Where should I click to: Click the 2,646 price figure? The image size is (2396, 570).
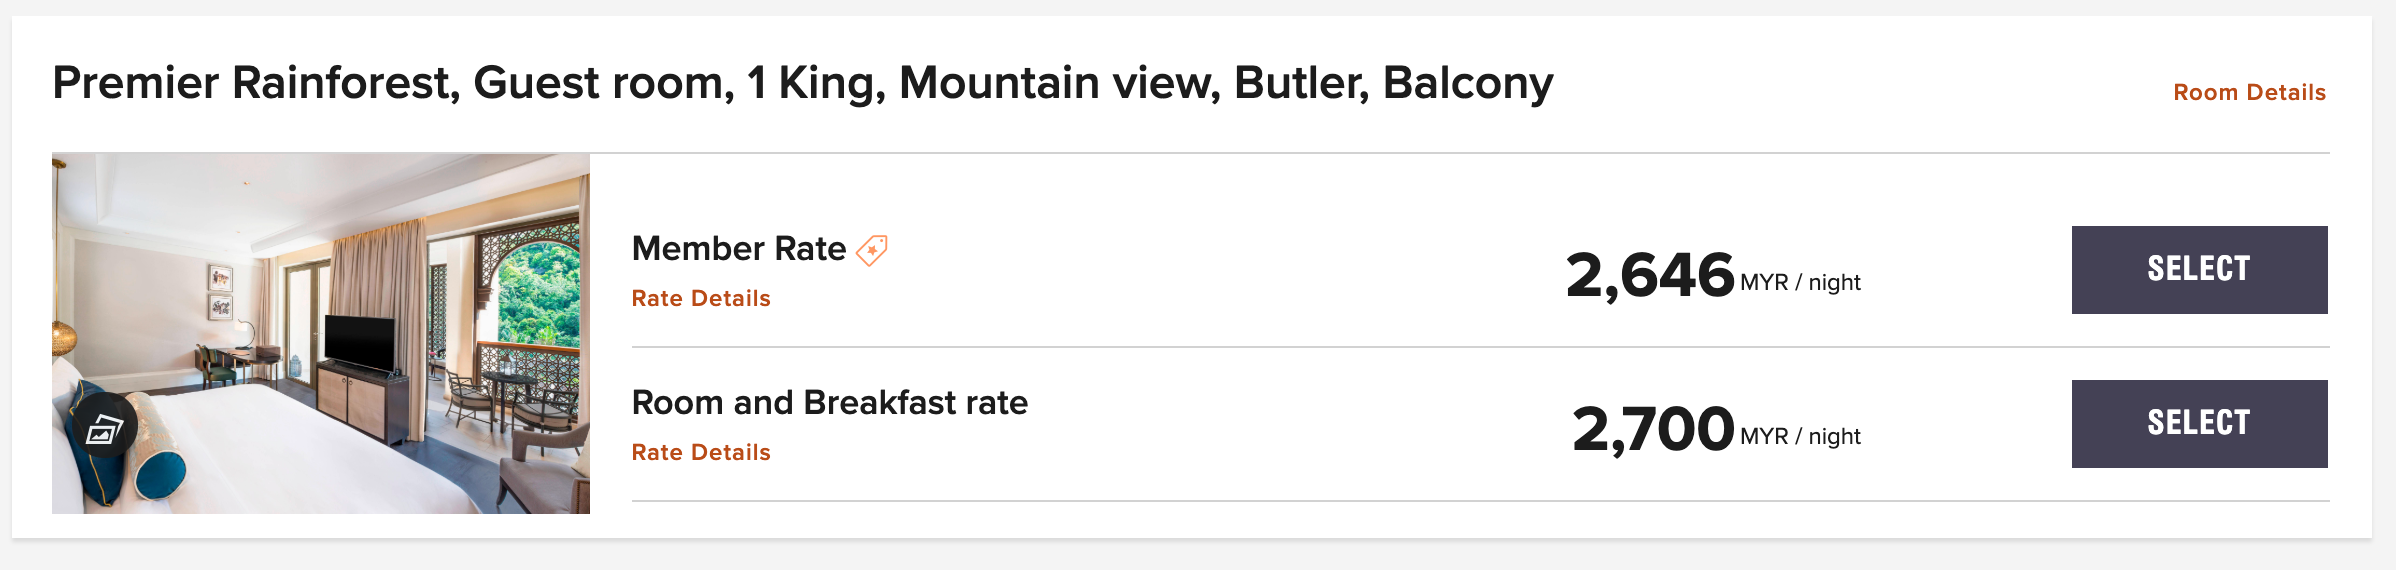click(1650, 275)
